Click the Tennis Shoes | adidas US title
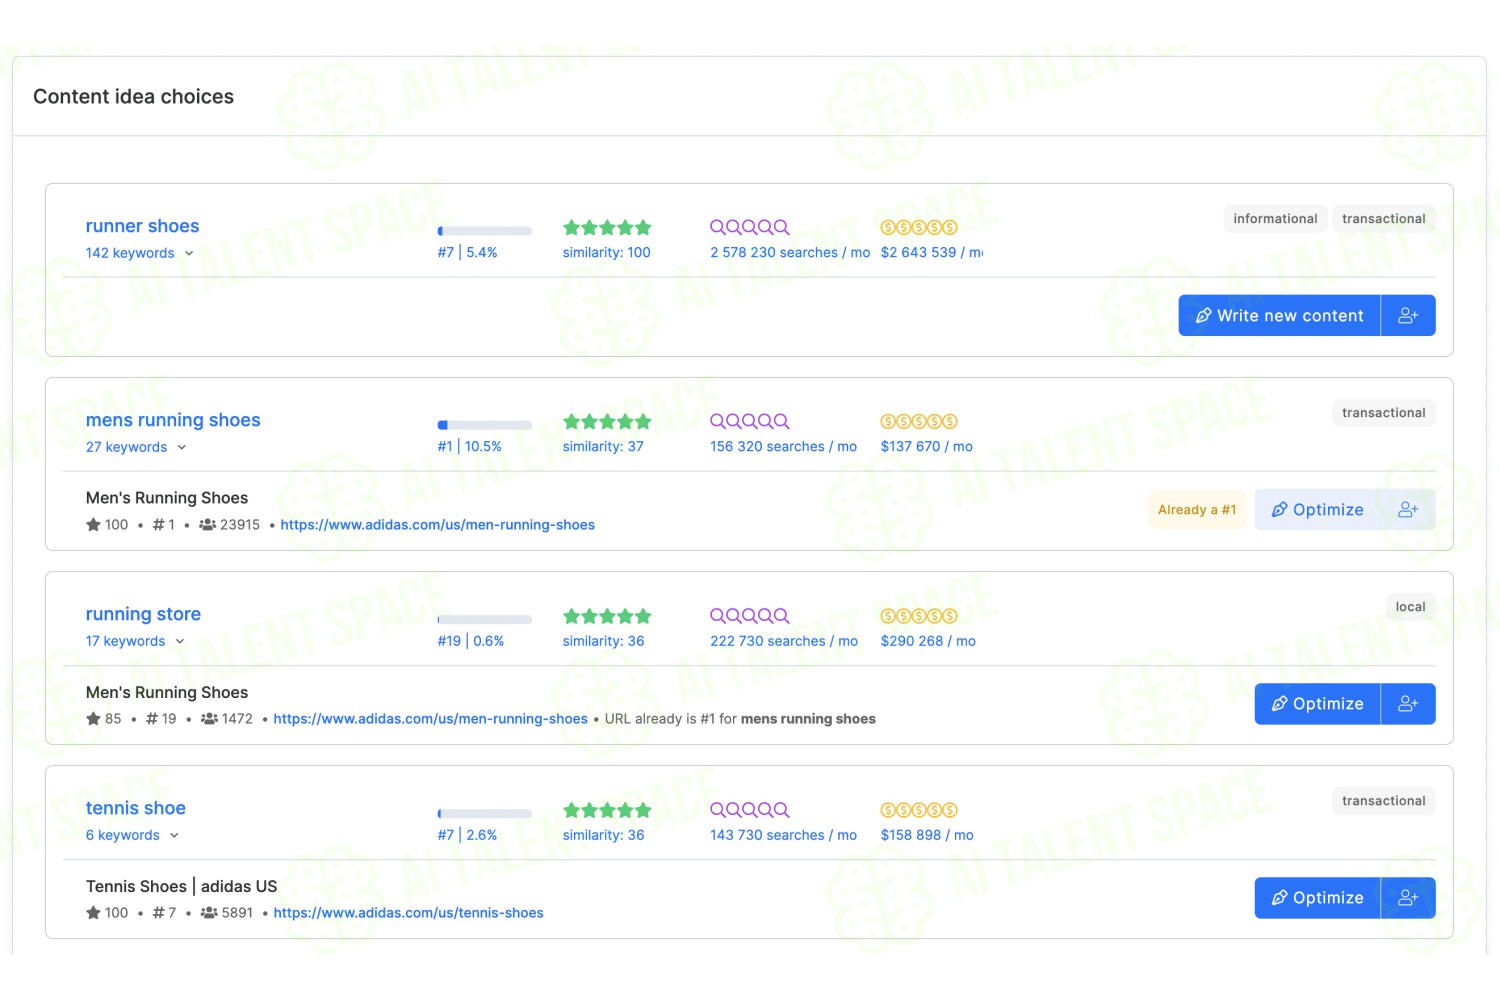The image size is (1500, 1000). 181,886
